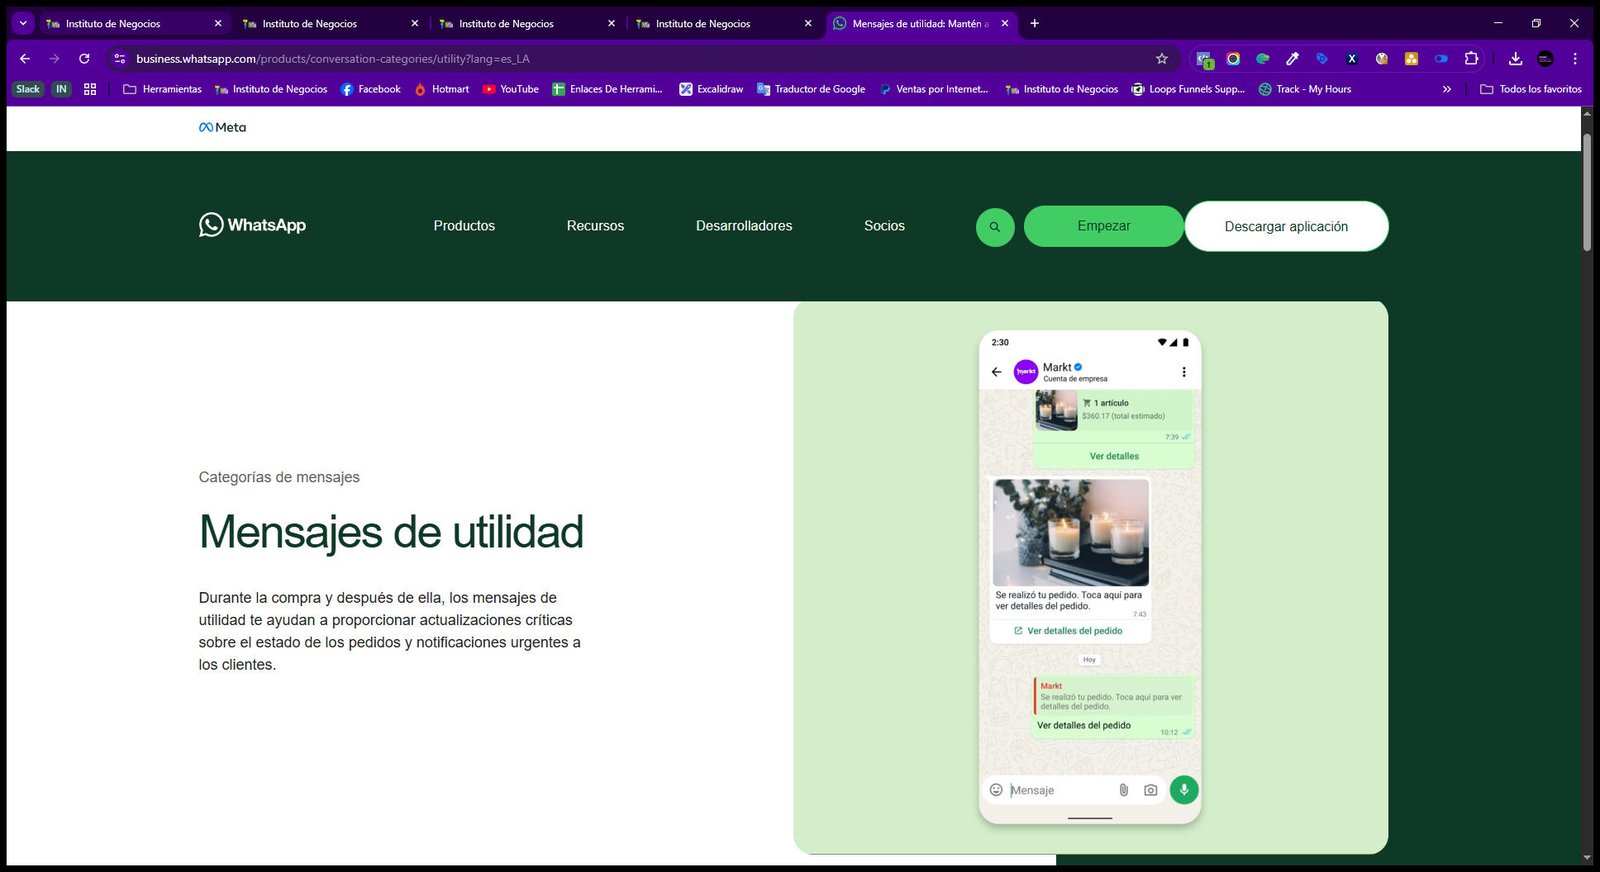Open the Todos los favoritos folder

[1531, 89]
